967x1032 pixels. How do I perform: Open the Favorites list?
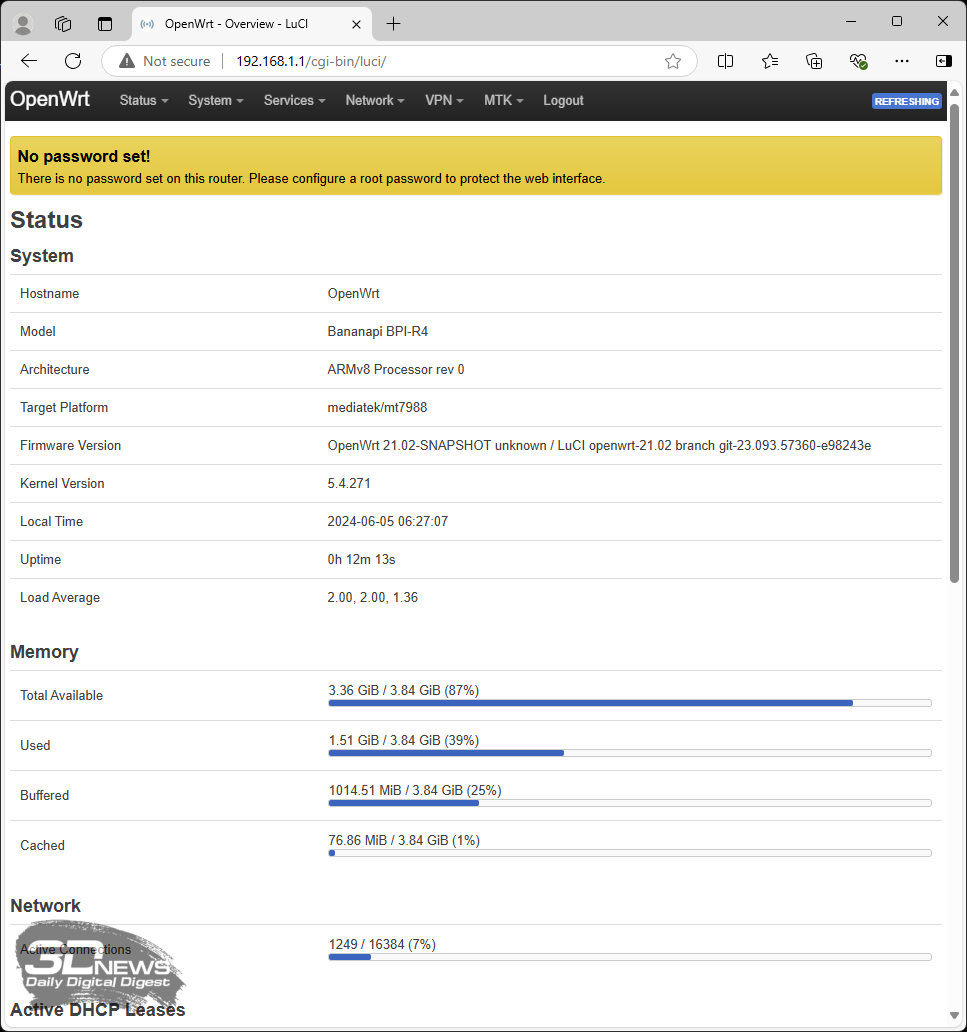click(770, 61)
